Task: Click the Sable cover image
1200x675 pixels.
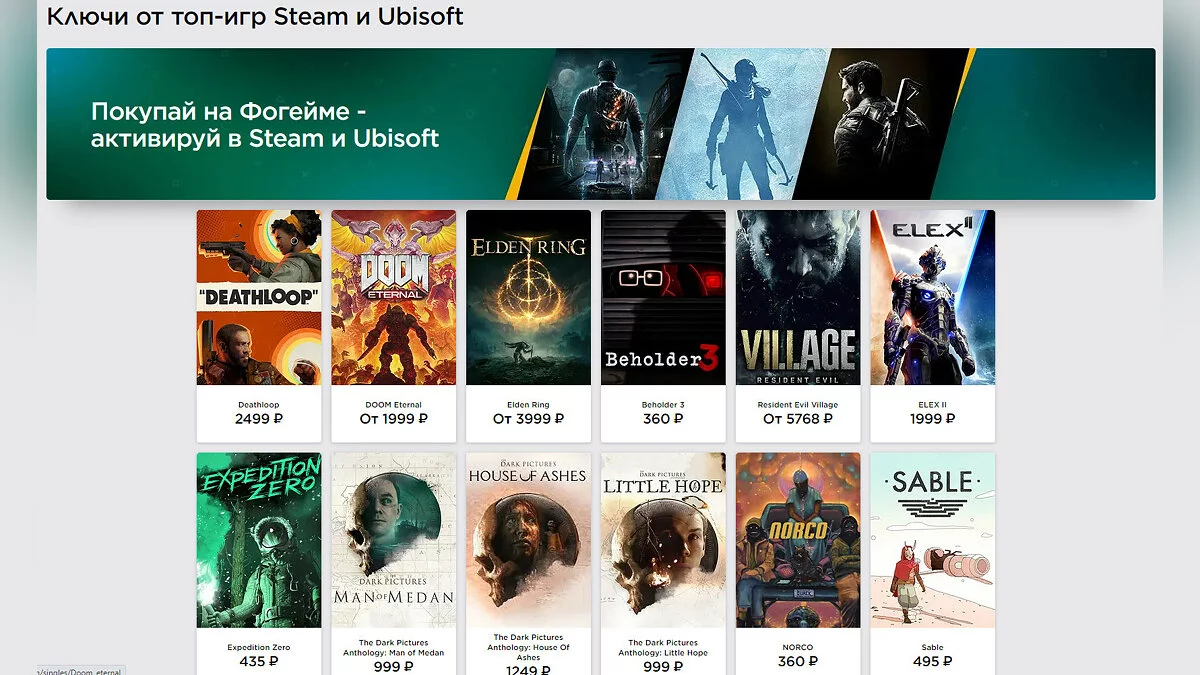Action: [x=933, y=540]
